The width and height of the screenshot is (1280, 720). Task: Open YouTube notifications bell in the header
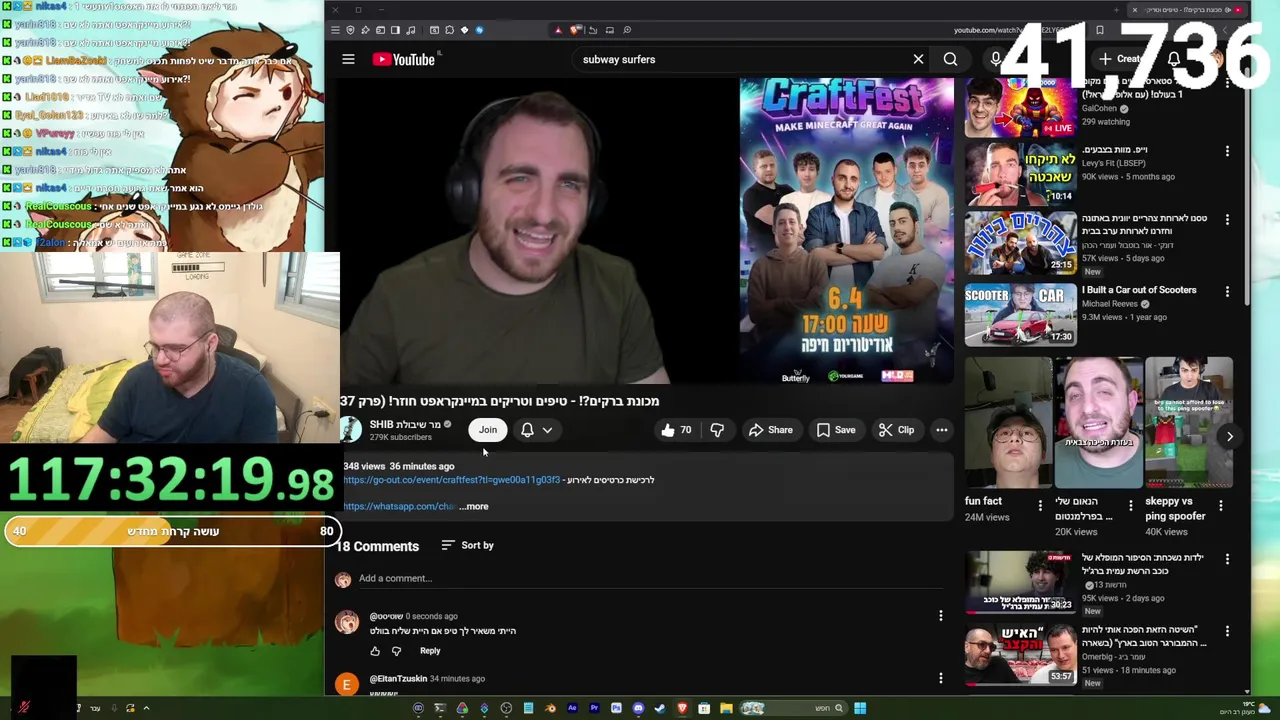pos(1174,59)
